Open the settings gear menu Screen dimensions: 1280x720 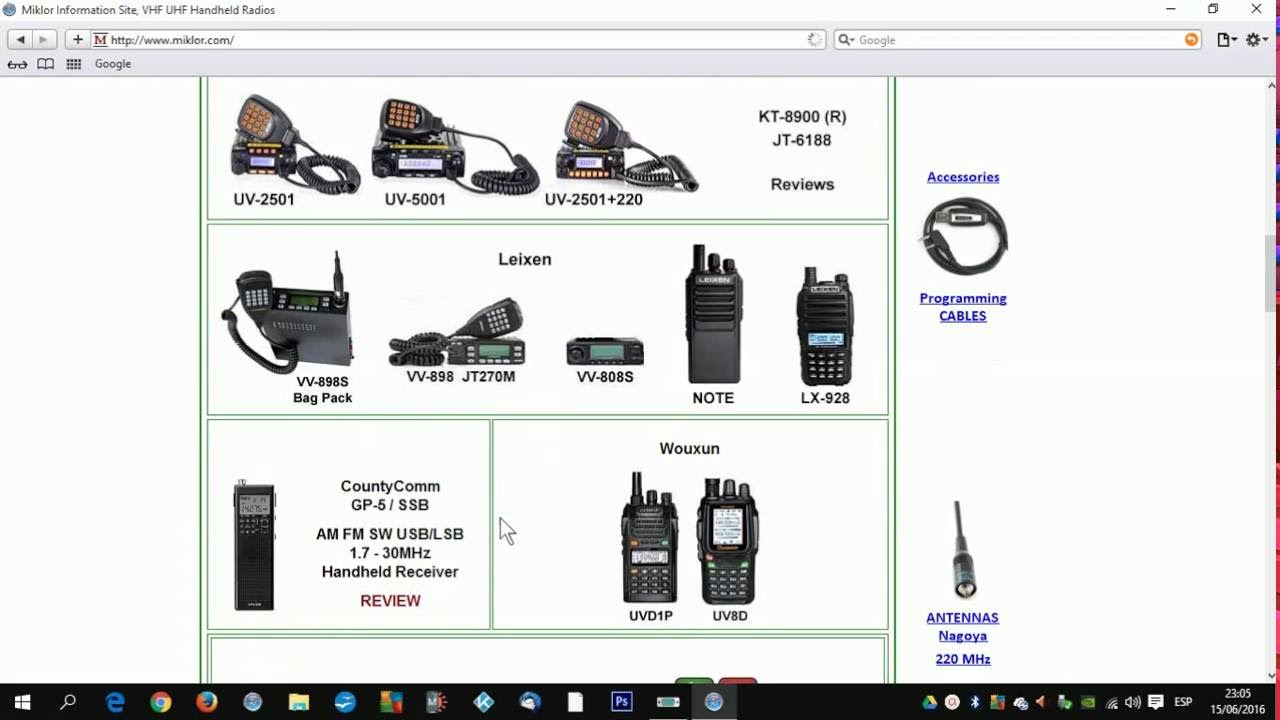tap(1257, 40)
